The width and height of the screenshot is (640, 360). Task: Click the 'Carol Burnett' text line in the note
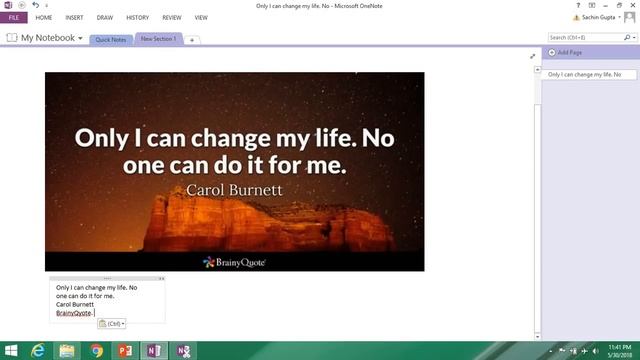(x=75, y=304)
